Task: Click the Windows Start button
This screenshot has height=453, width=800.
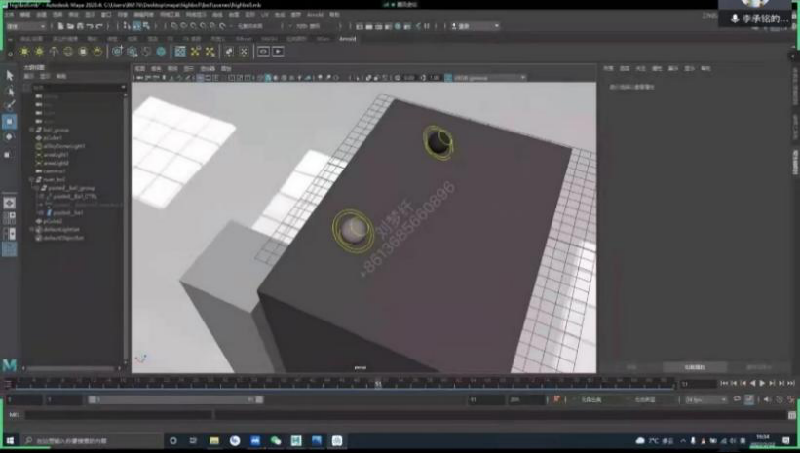Action: tap(9, 440)
